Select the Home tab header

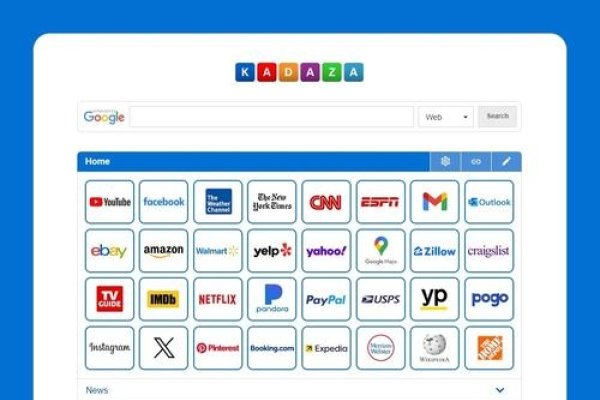point(98,162)
